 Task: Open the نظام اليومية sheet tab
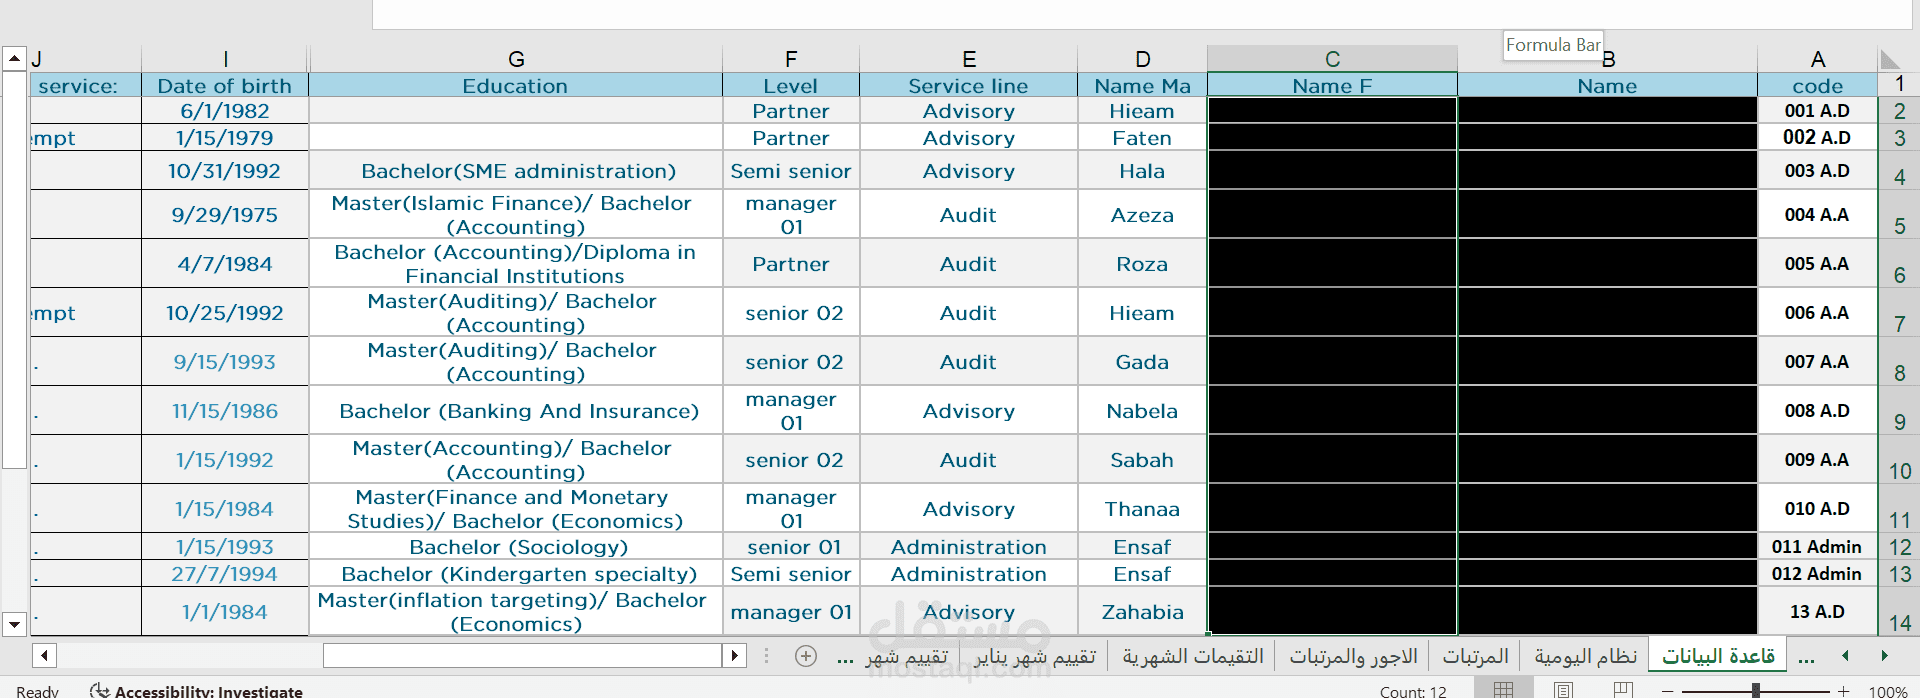click(1585, 656)
